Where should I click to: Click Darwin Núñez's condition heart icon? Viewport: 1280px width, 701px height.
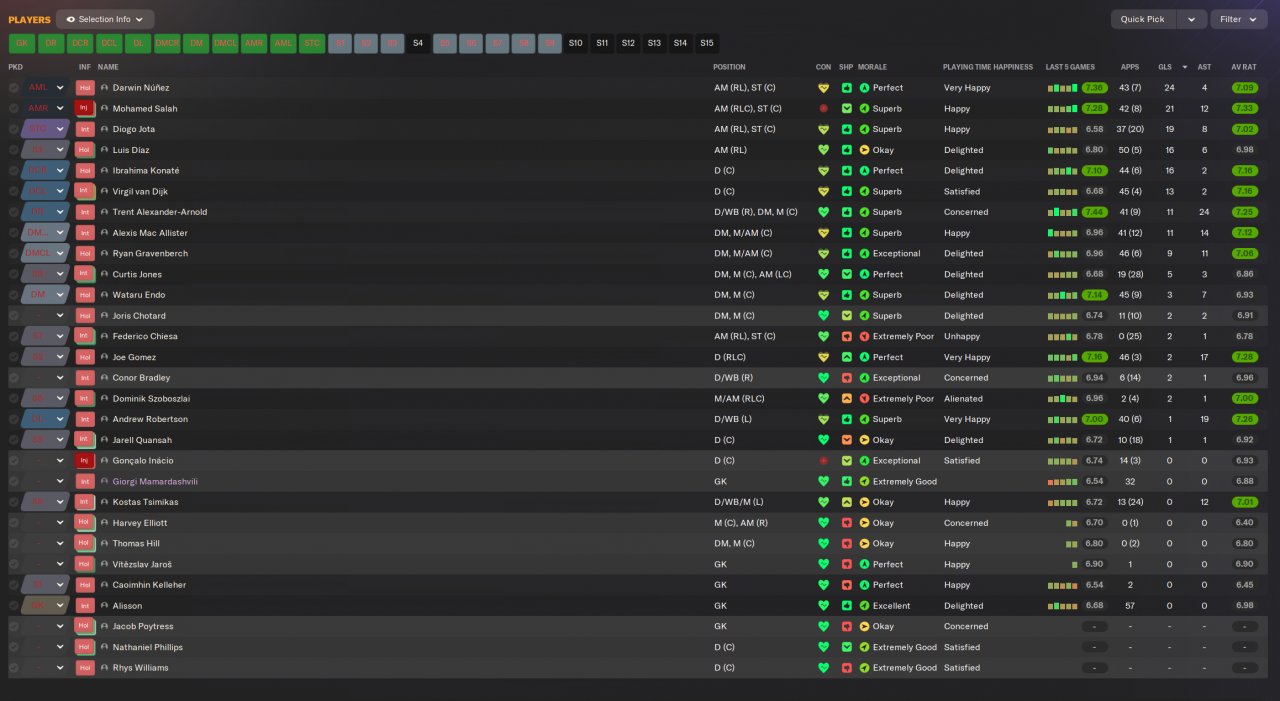click(824, 88)
